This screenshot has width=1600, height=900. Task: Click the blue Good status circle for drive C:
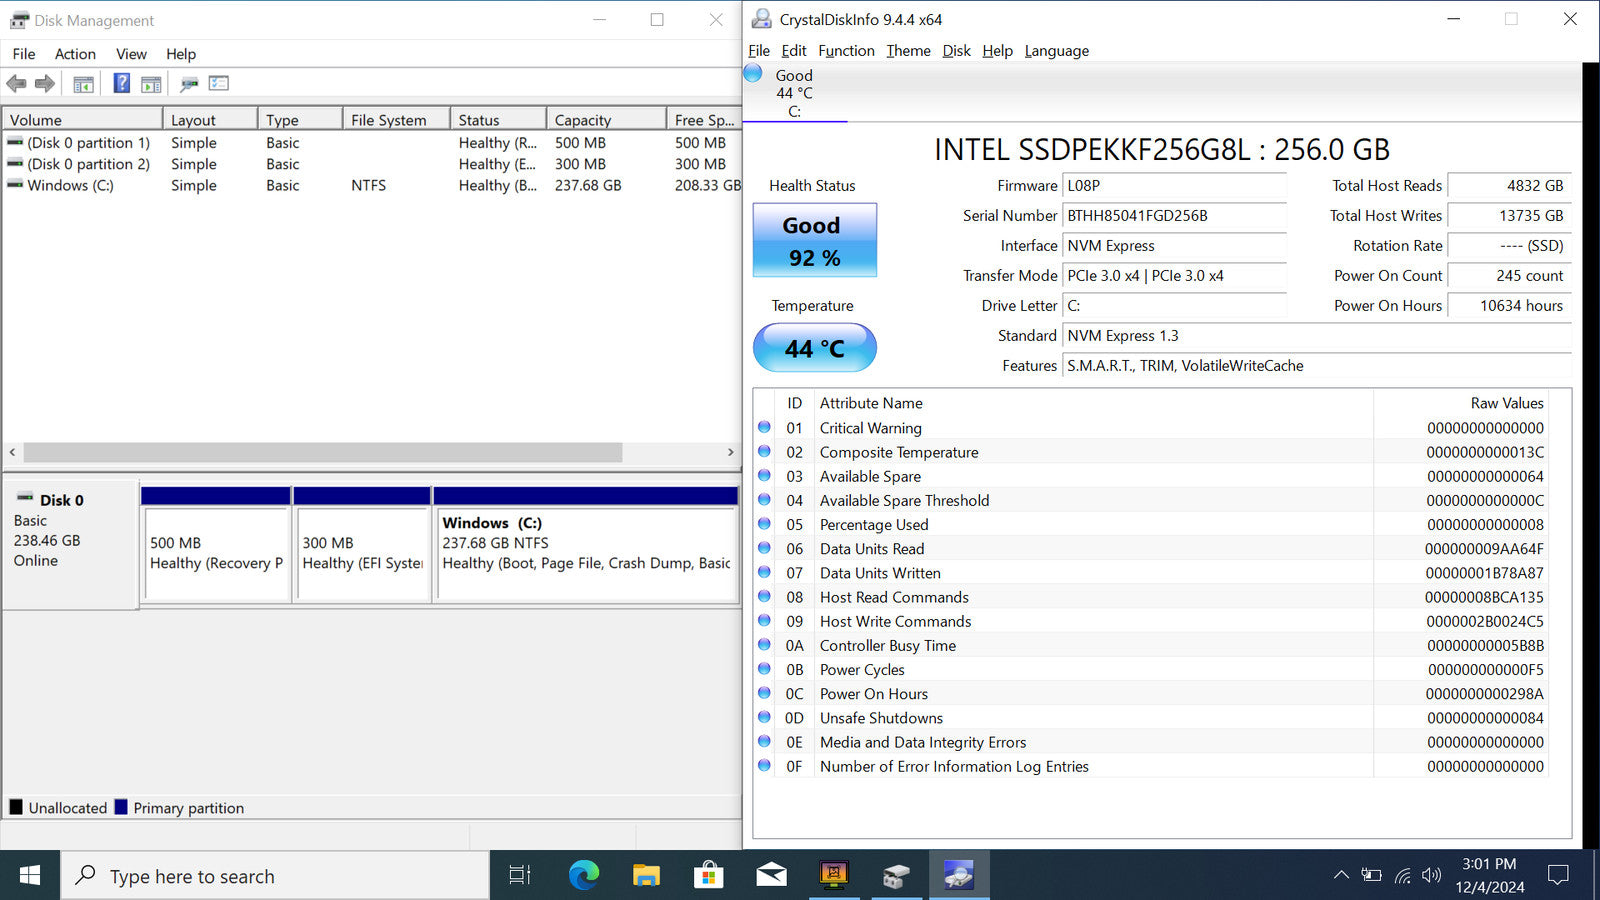point(753,73)
